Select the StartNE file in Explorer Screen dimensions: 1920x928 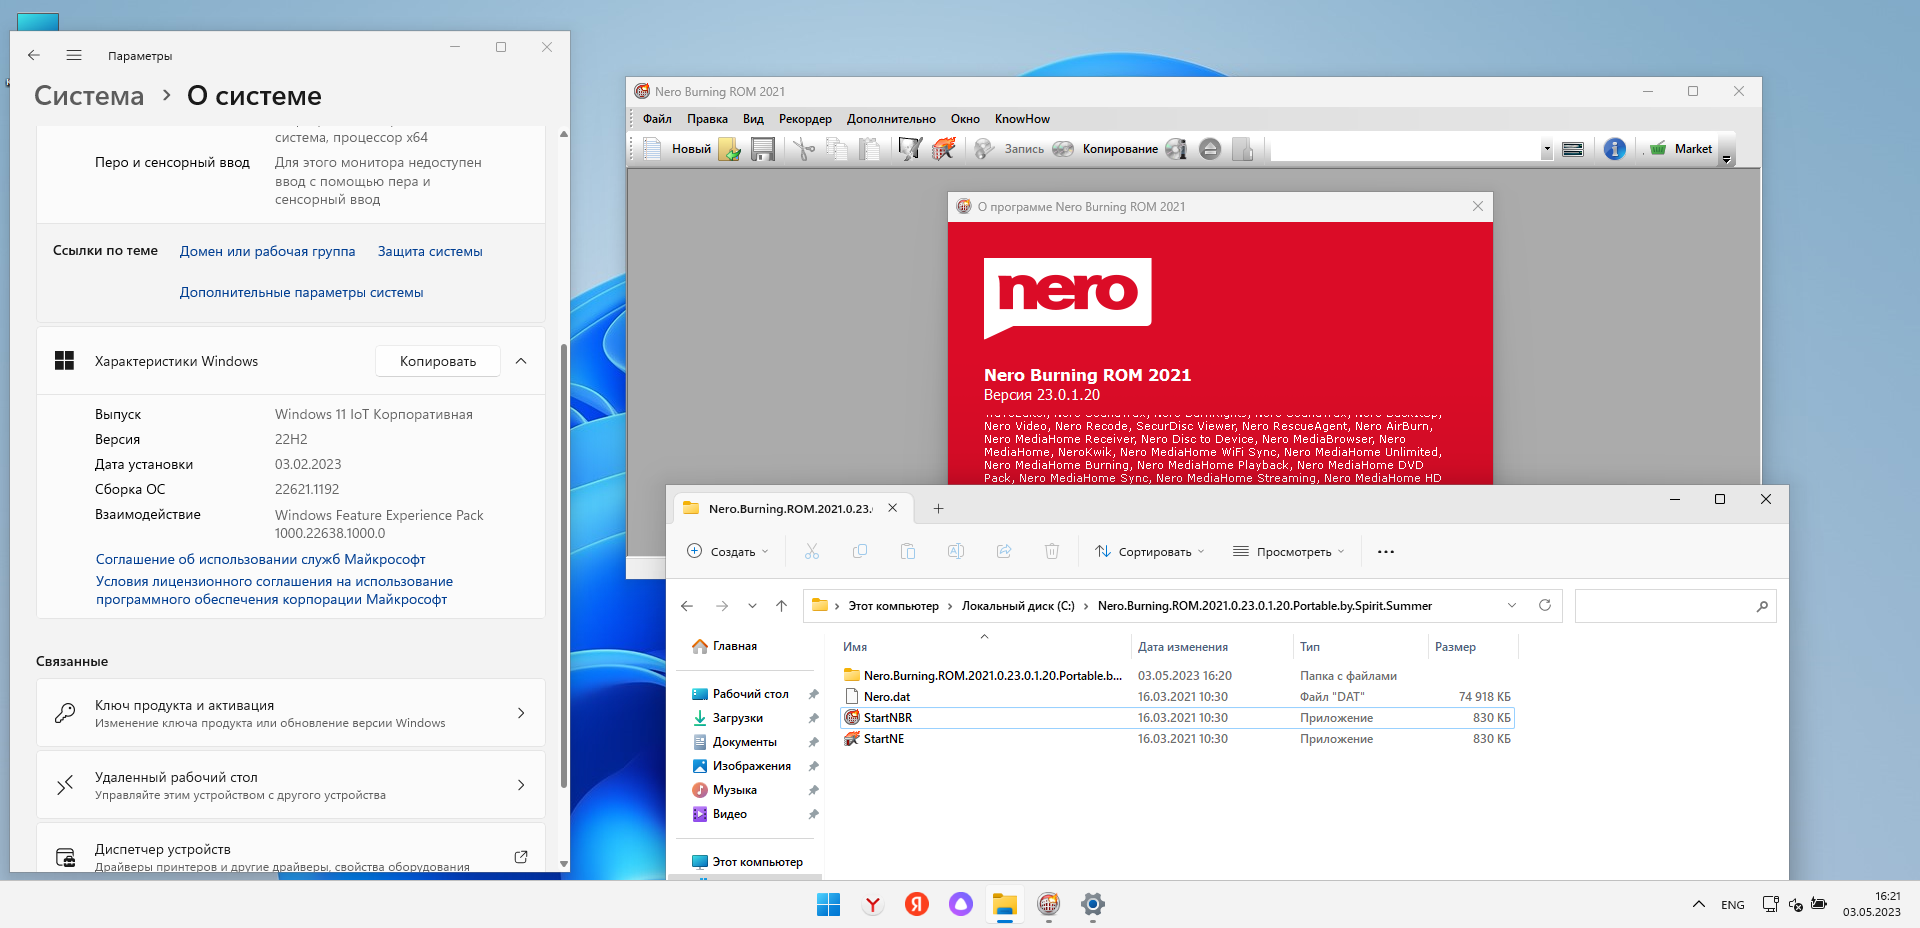(x=884, y=739)
